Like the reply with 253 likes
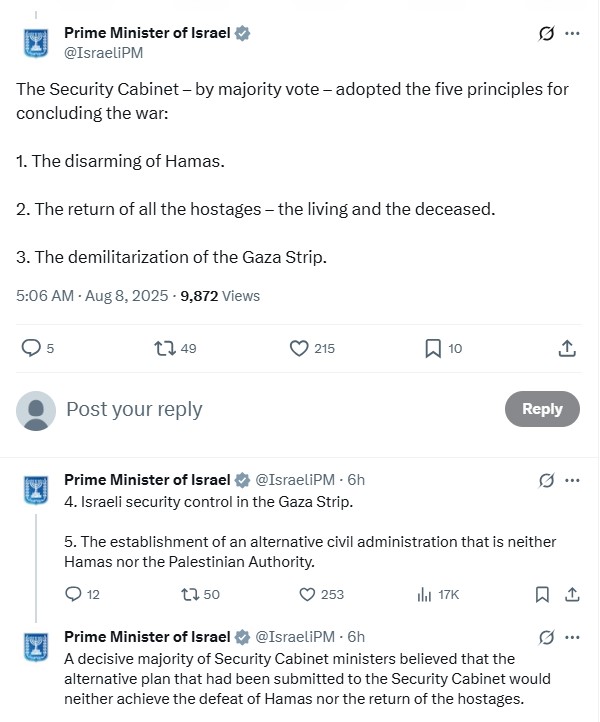Screen dimensions: 600x722 coord(321,594)
